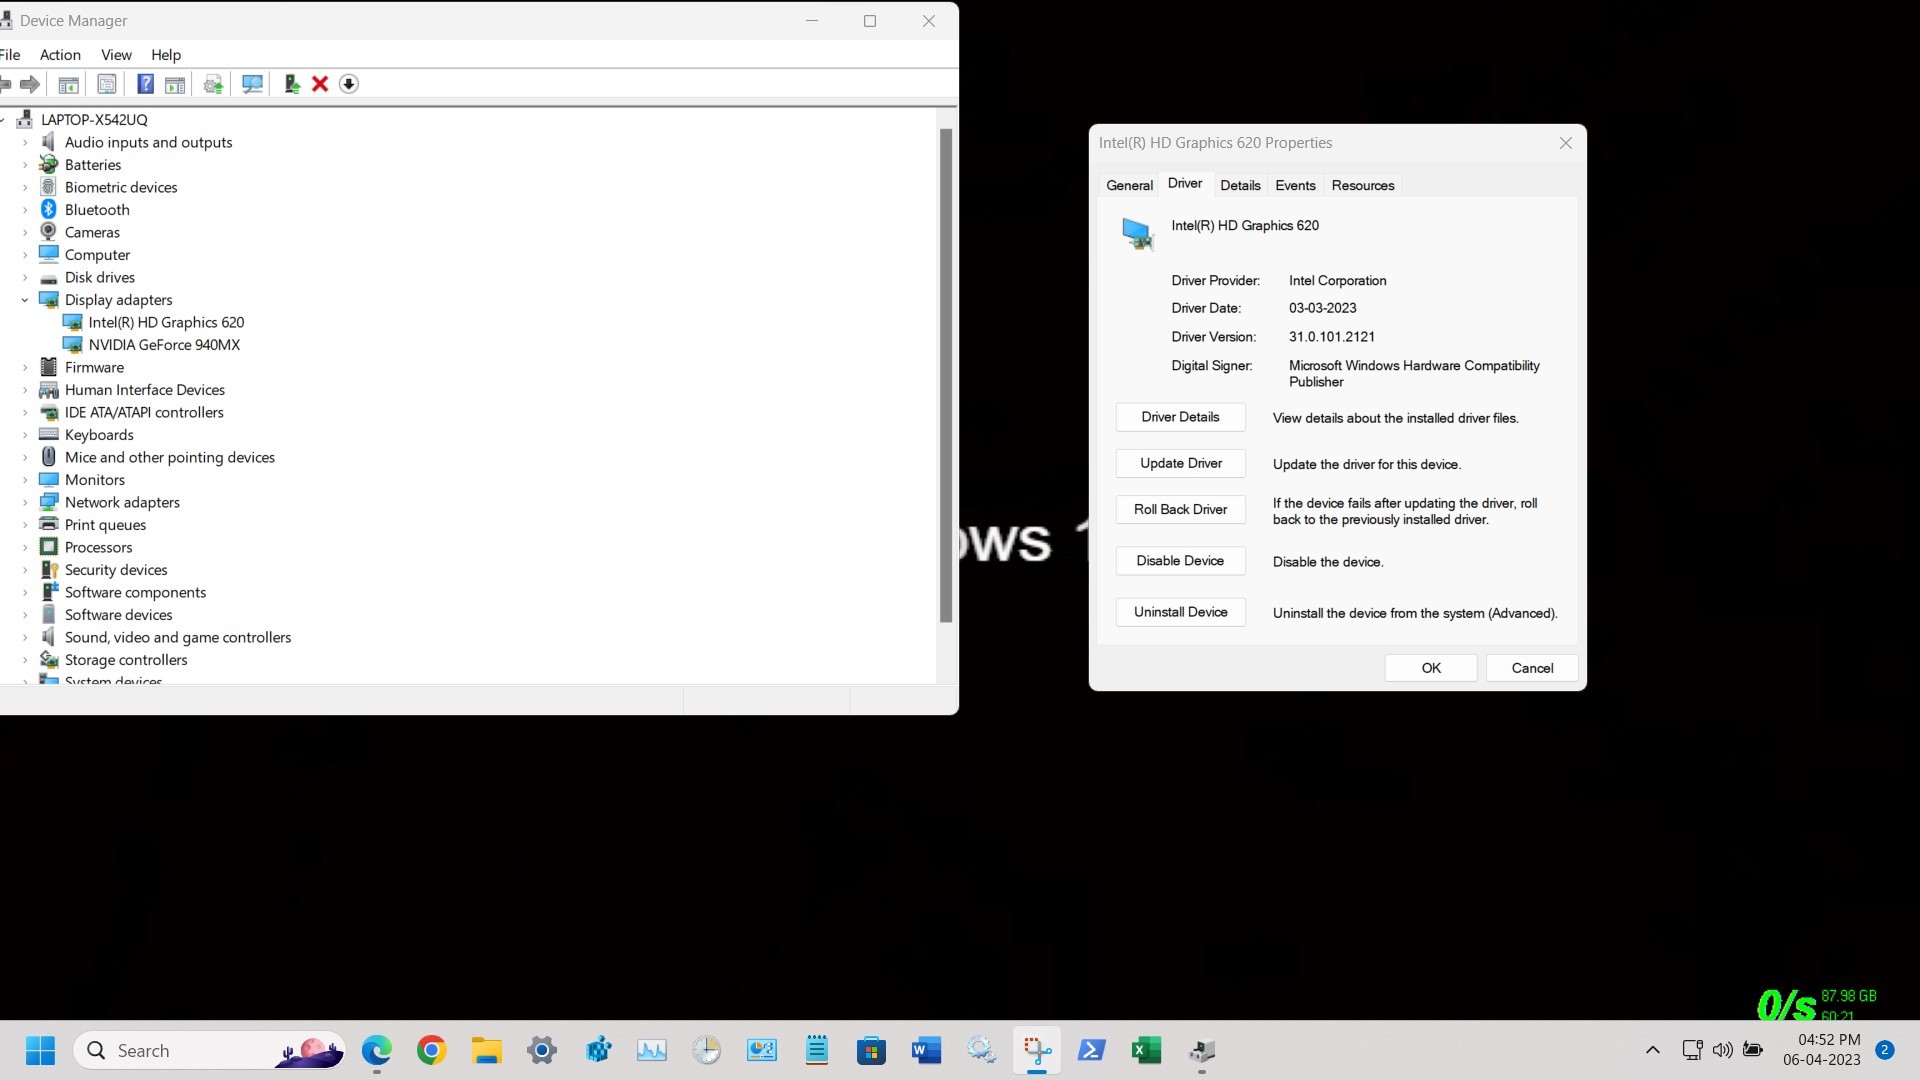The width and height of the screenshot is (1920, 1080).
Task: Click the Disable Device button
Action: pos(1180,562)
